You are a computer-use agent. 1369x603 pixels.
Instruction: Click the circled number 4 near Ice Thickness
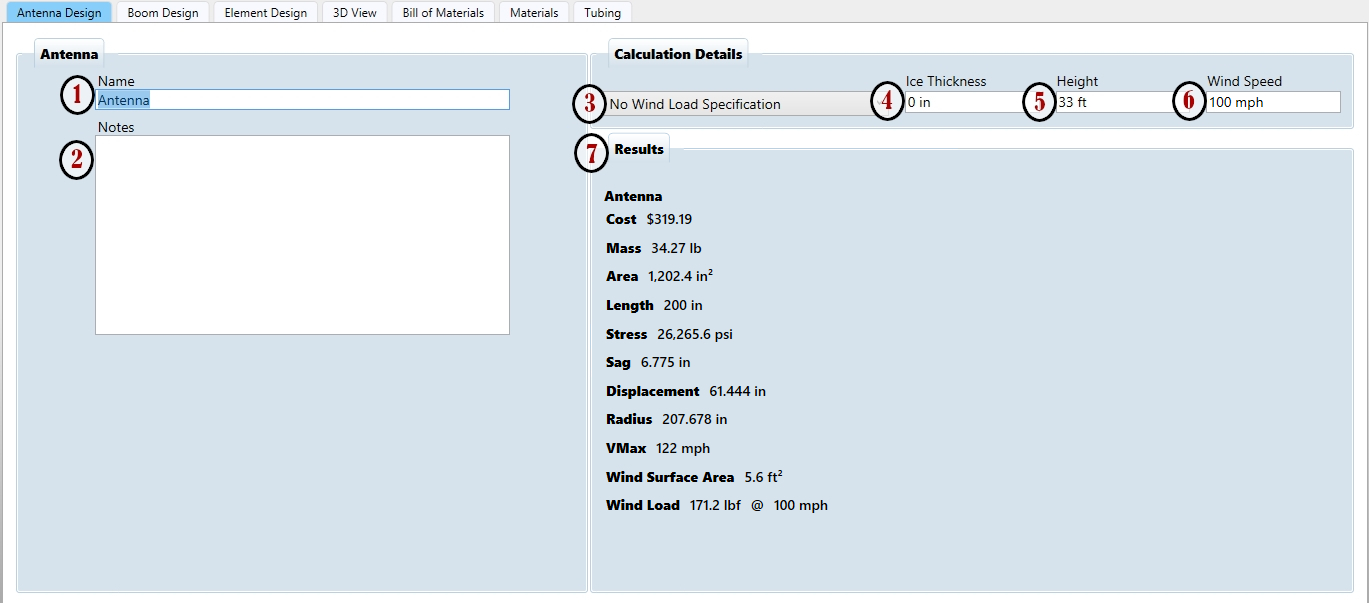pyautogui.click(x=887, y=102)
